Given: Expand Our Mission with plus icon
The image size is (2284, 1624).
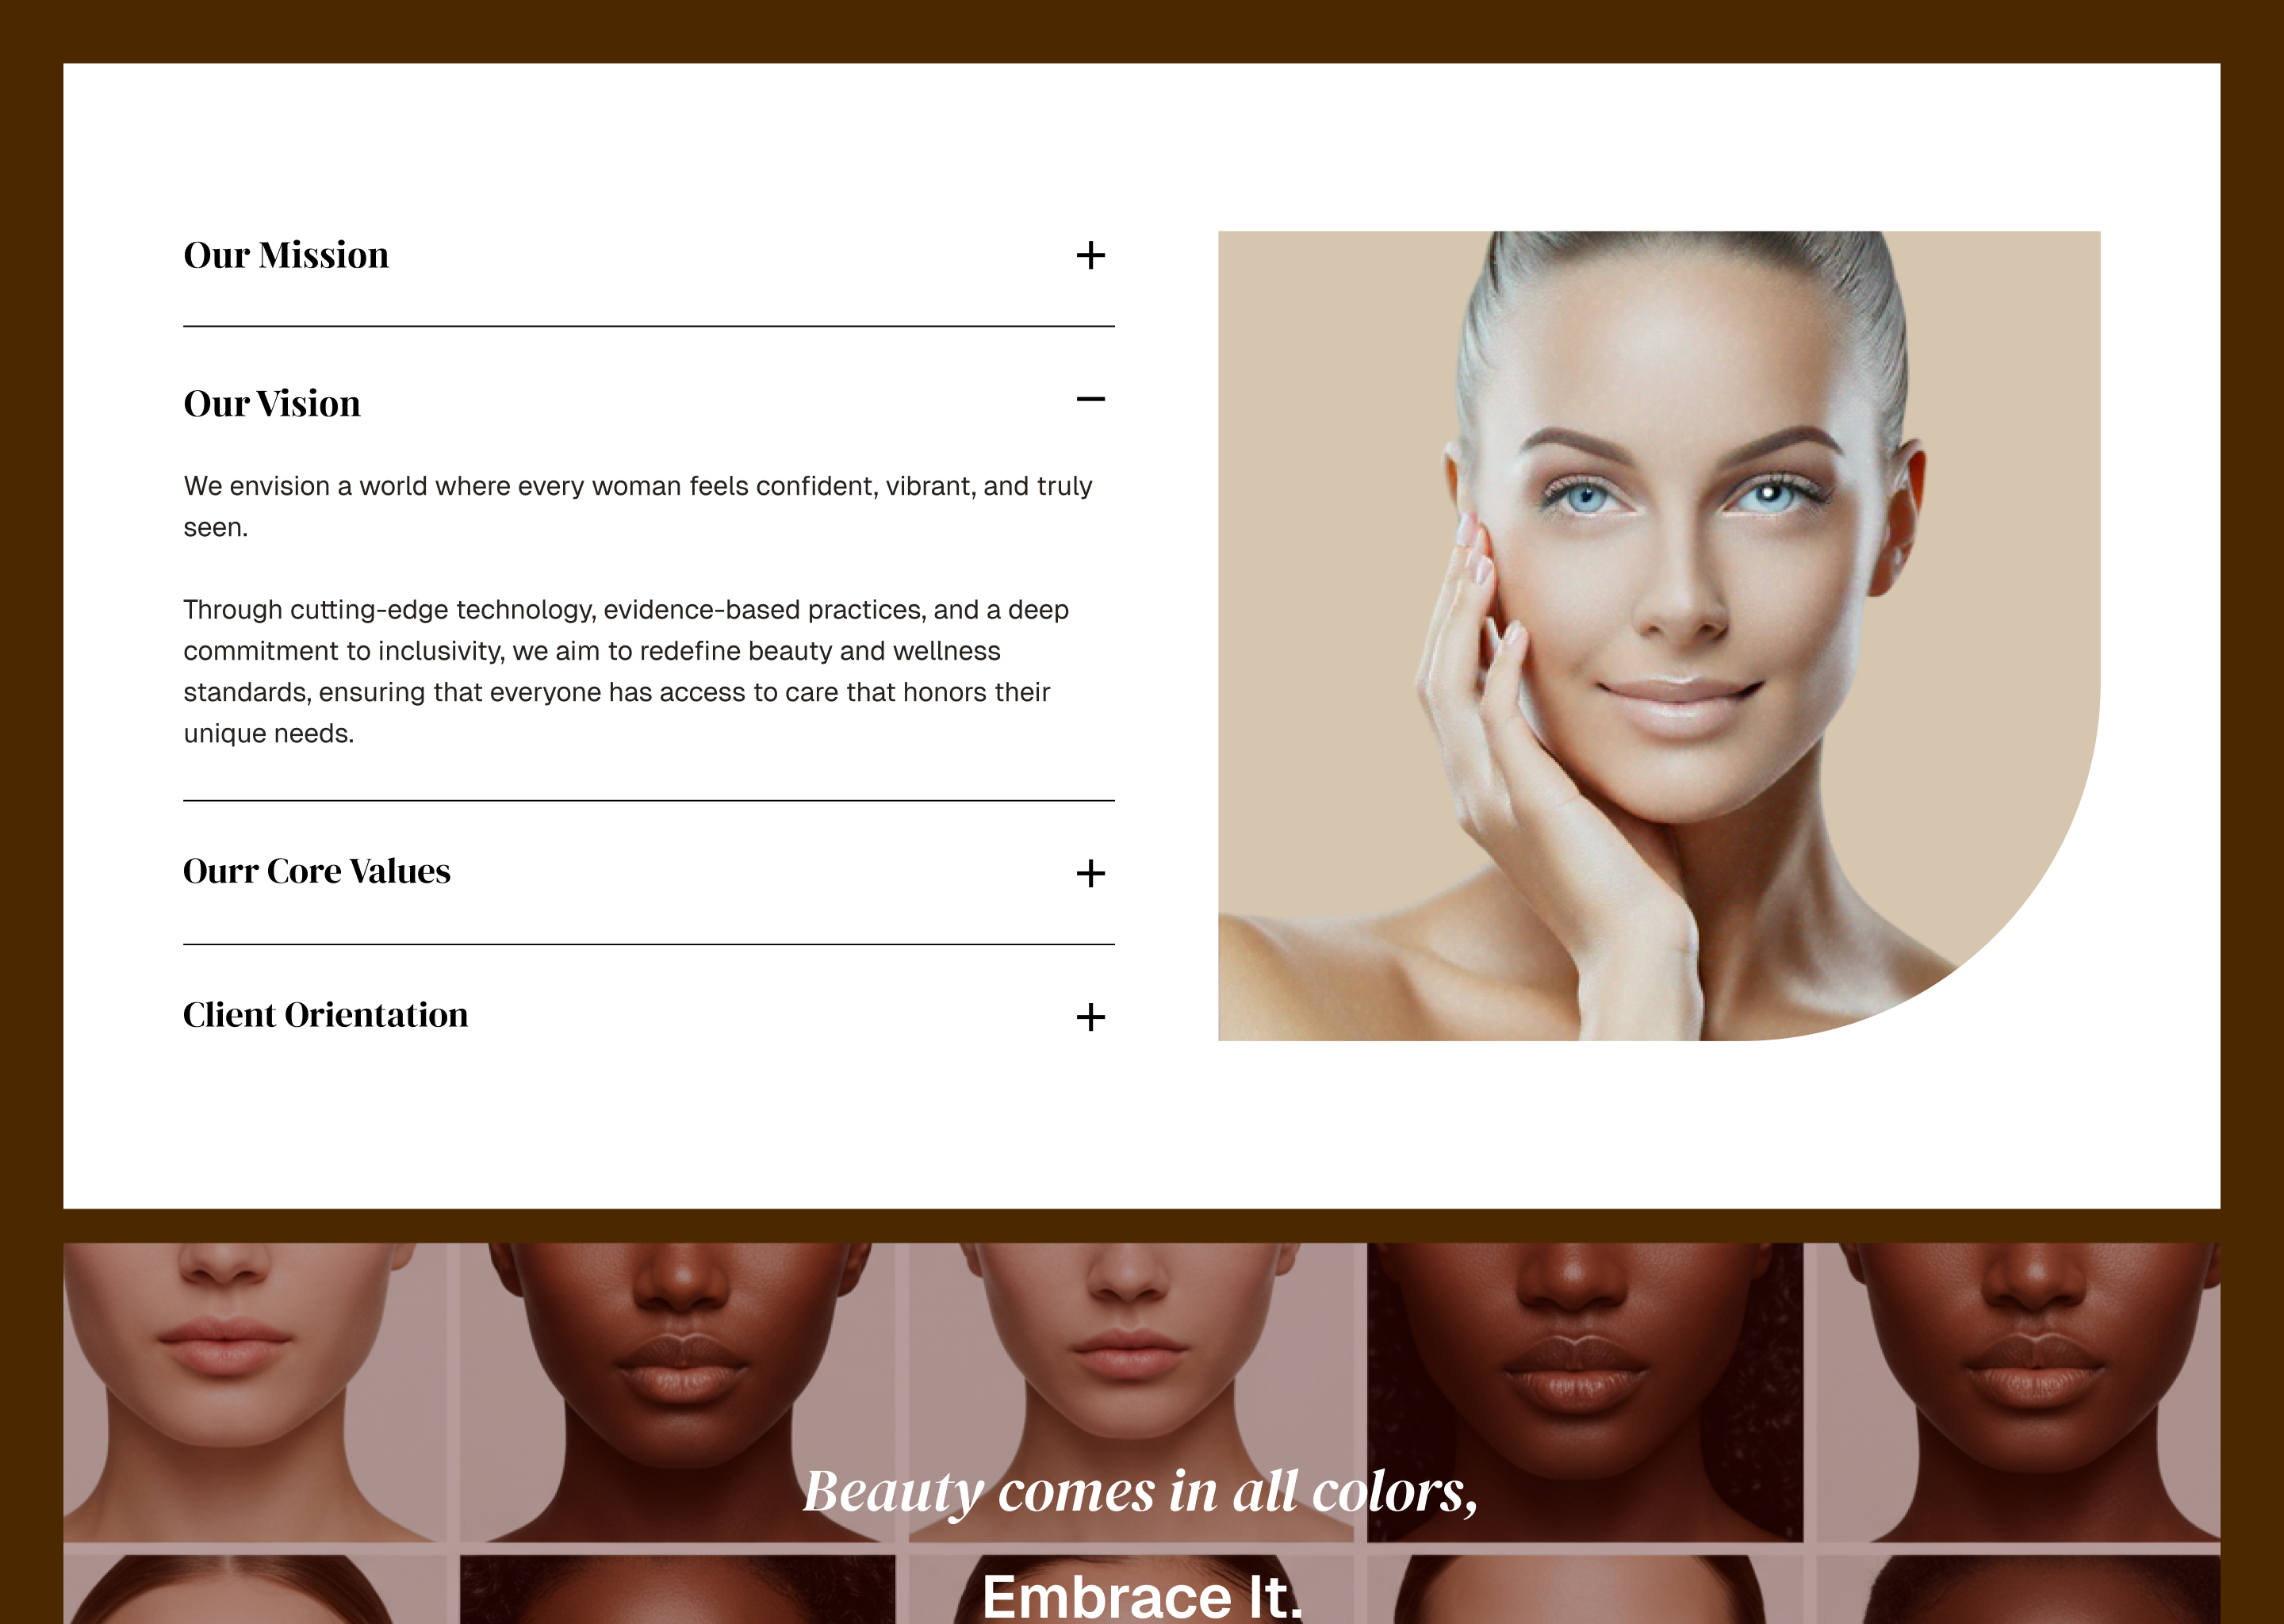Looking at the screenshot, I should coord(1090,255).
